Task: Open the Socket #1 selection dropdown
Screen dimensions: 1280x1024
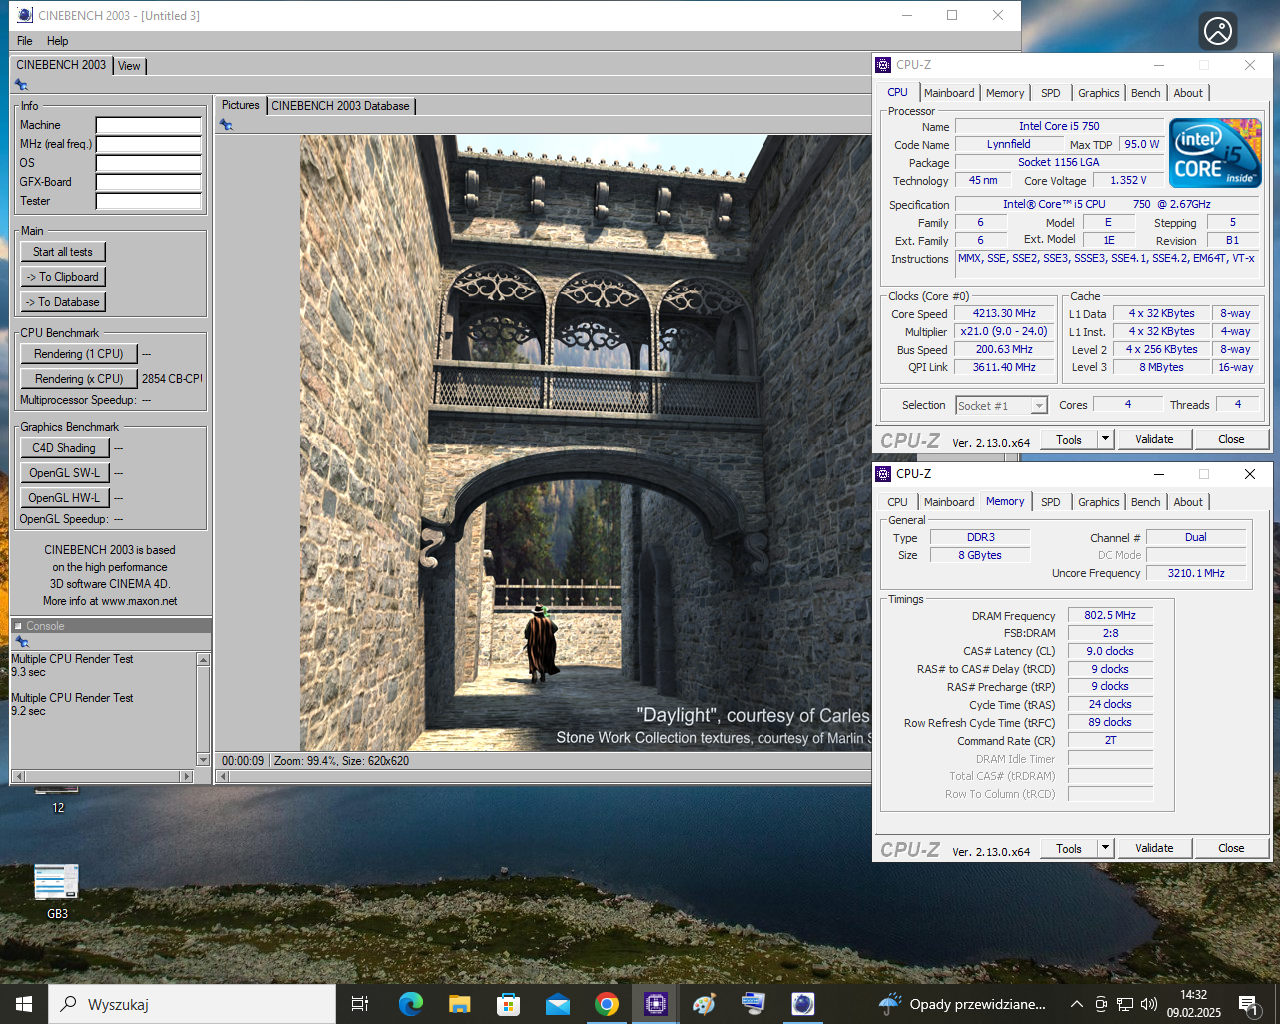Action: click(x=1001, y=406)
